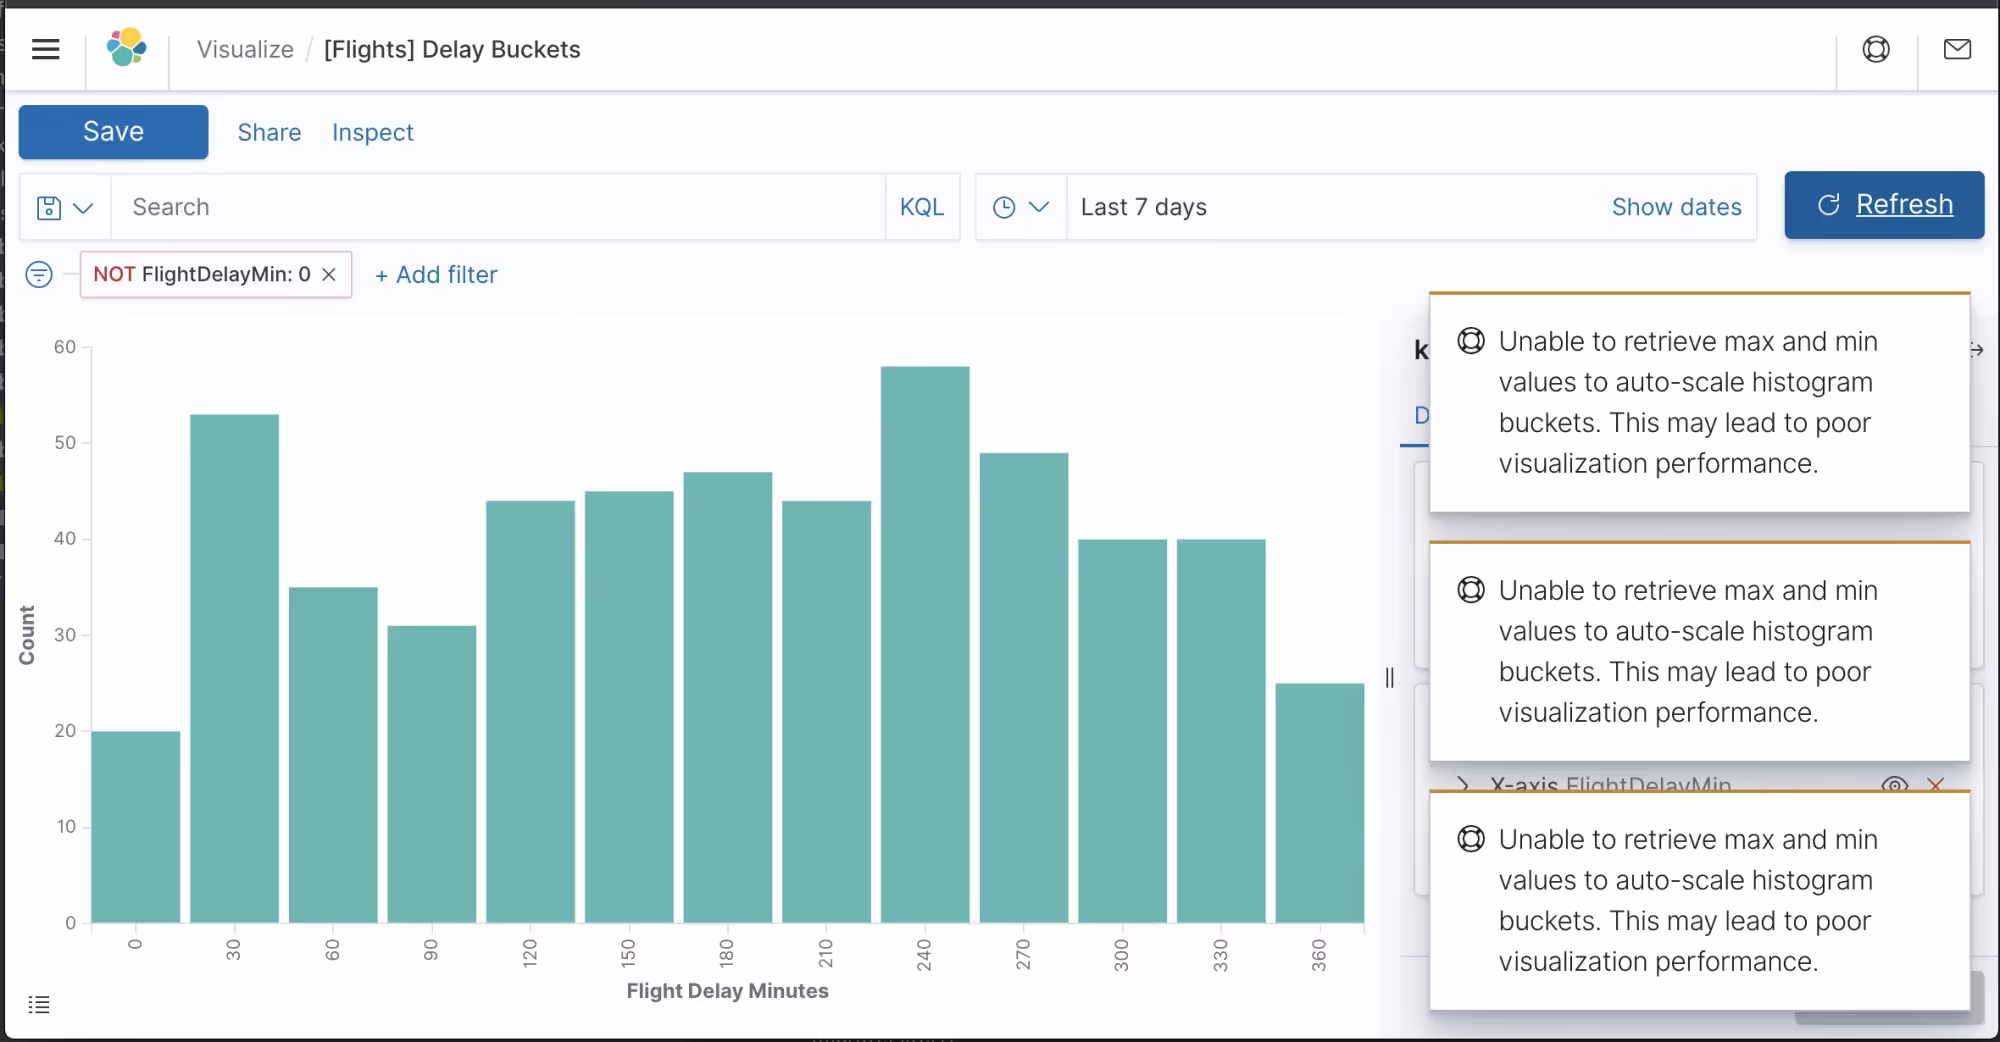Viewport: 2000px width, 1042px height.
Task: Open the filter options circle icon
Action: 39,274
